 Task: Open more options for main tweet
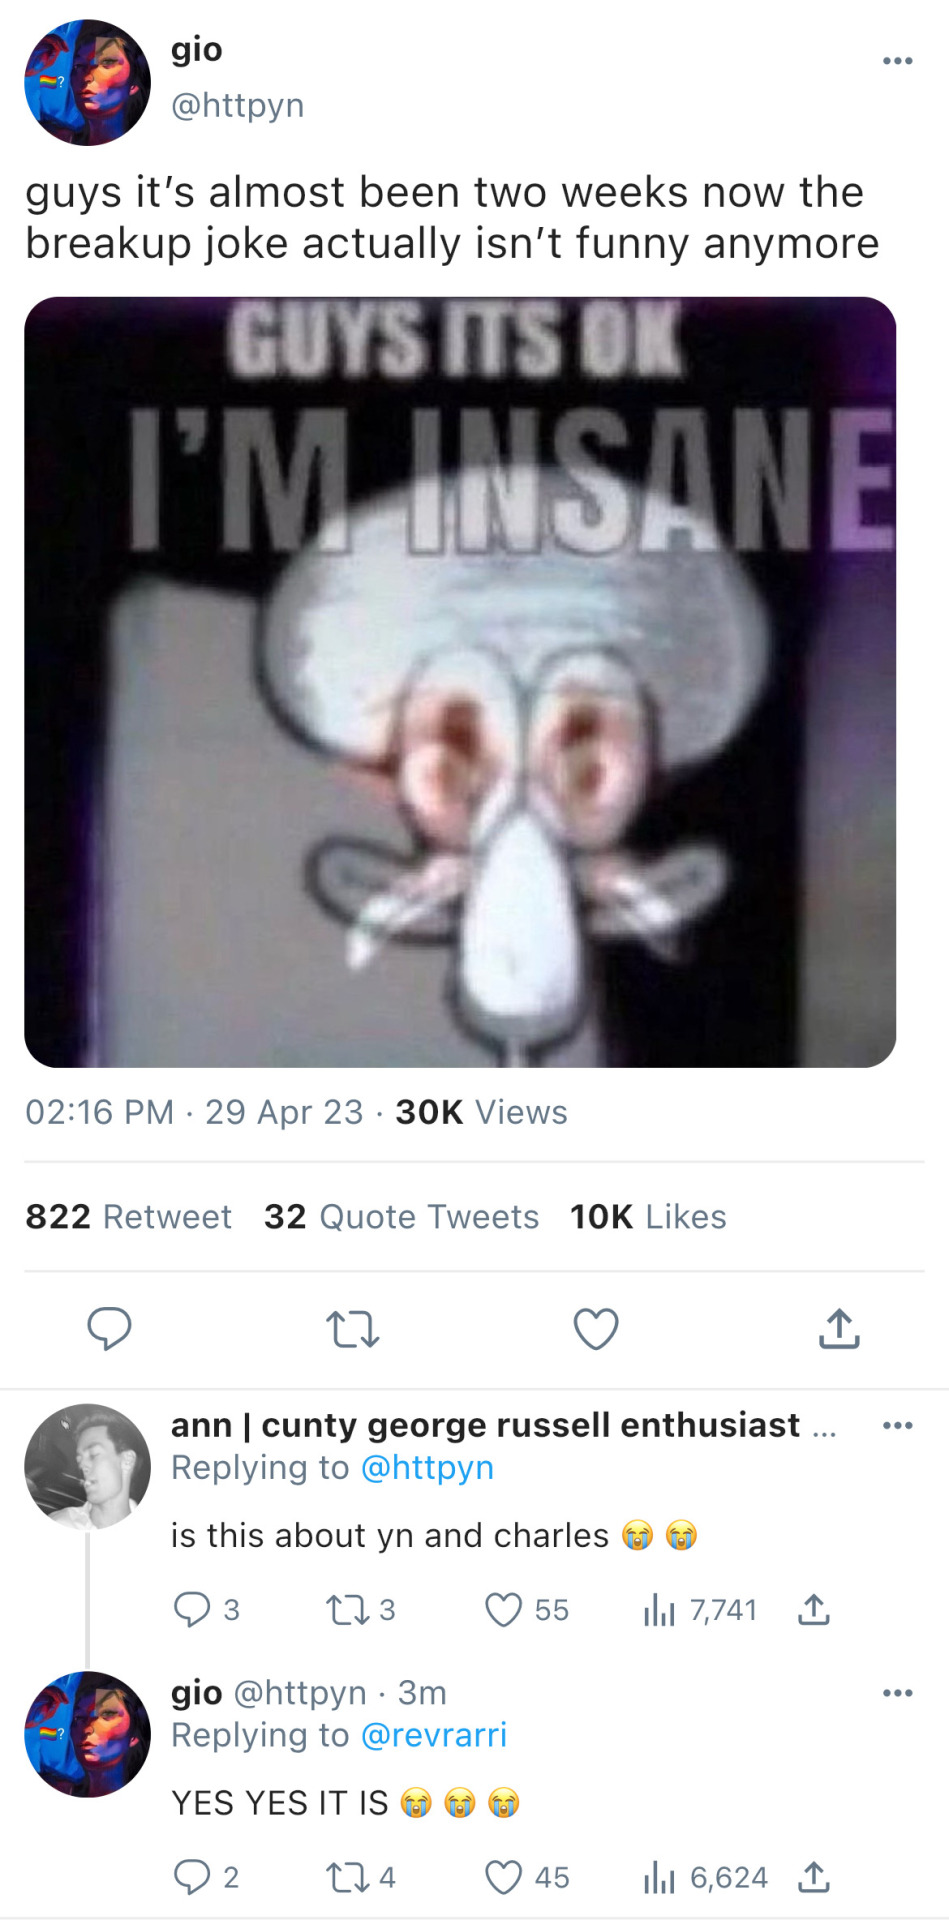pos(897,61)
